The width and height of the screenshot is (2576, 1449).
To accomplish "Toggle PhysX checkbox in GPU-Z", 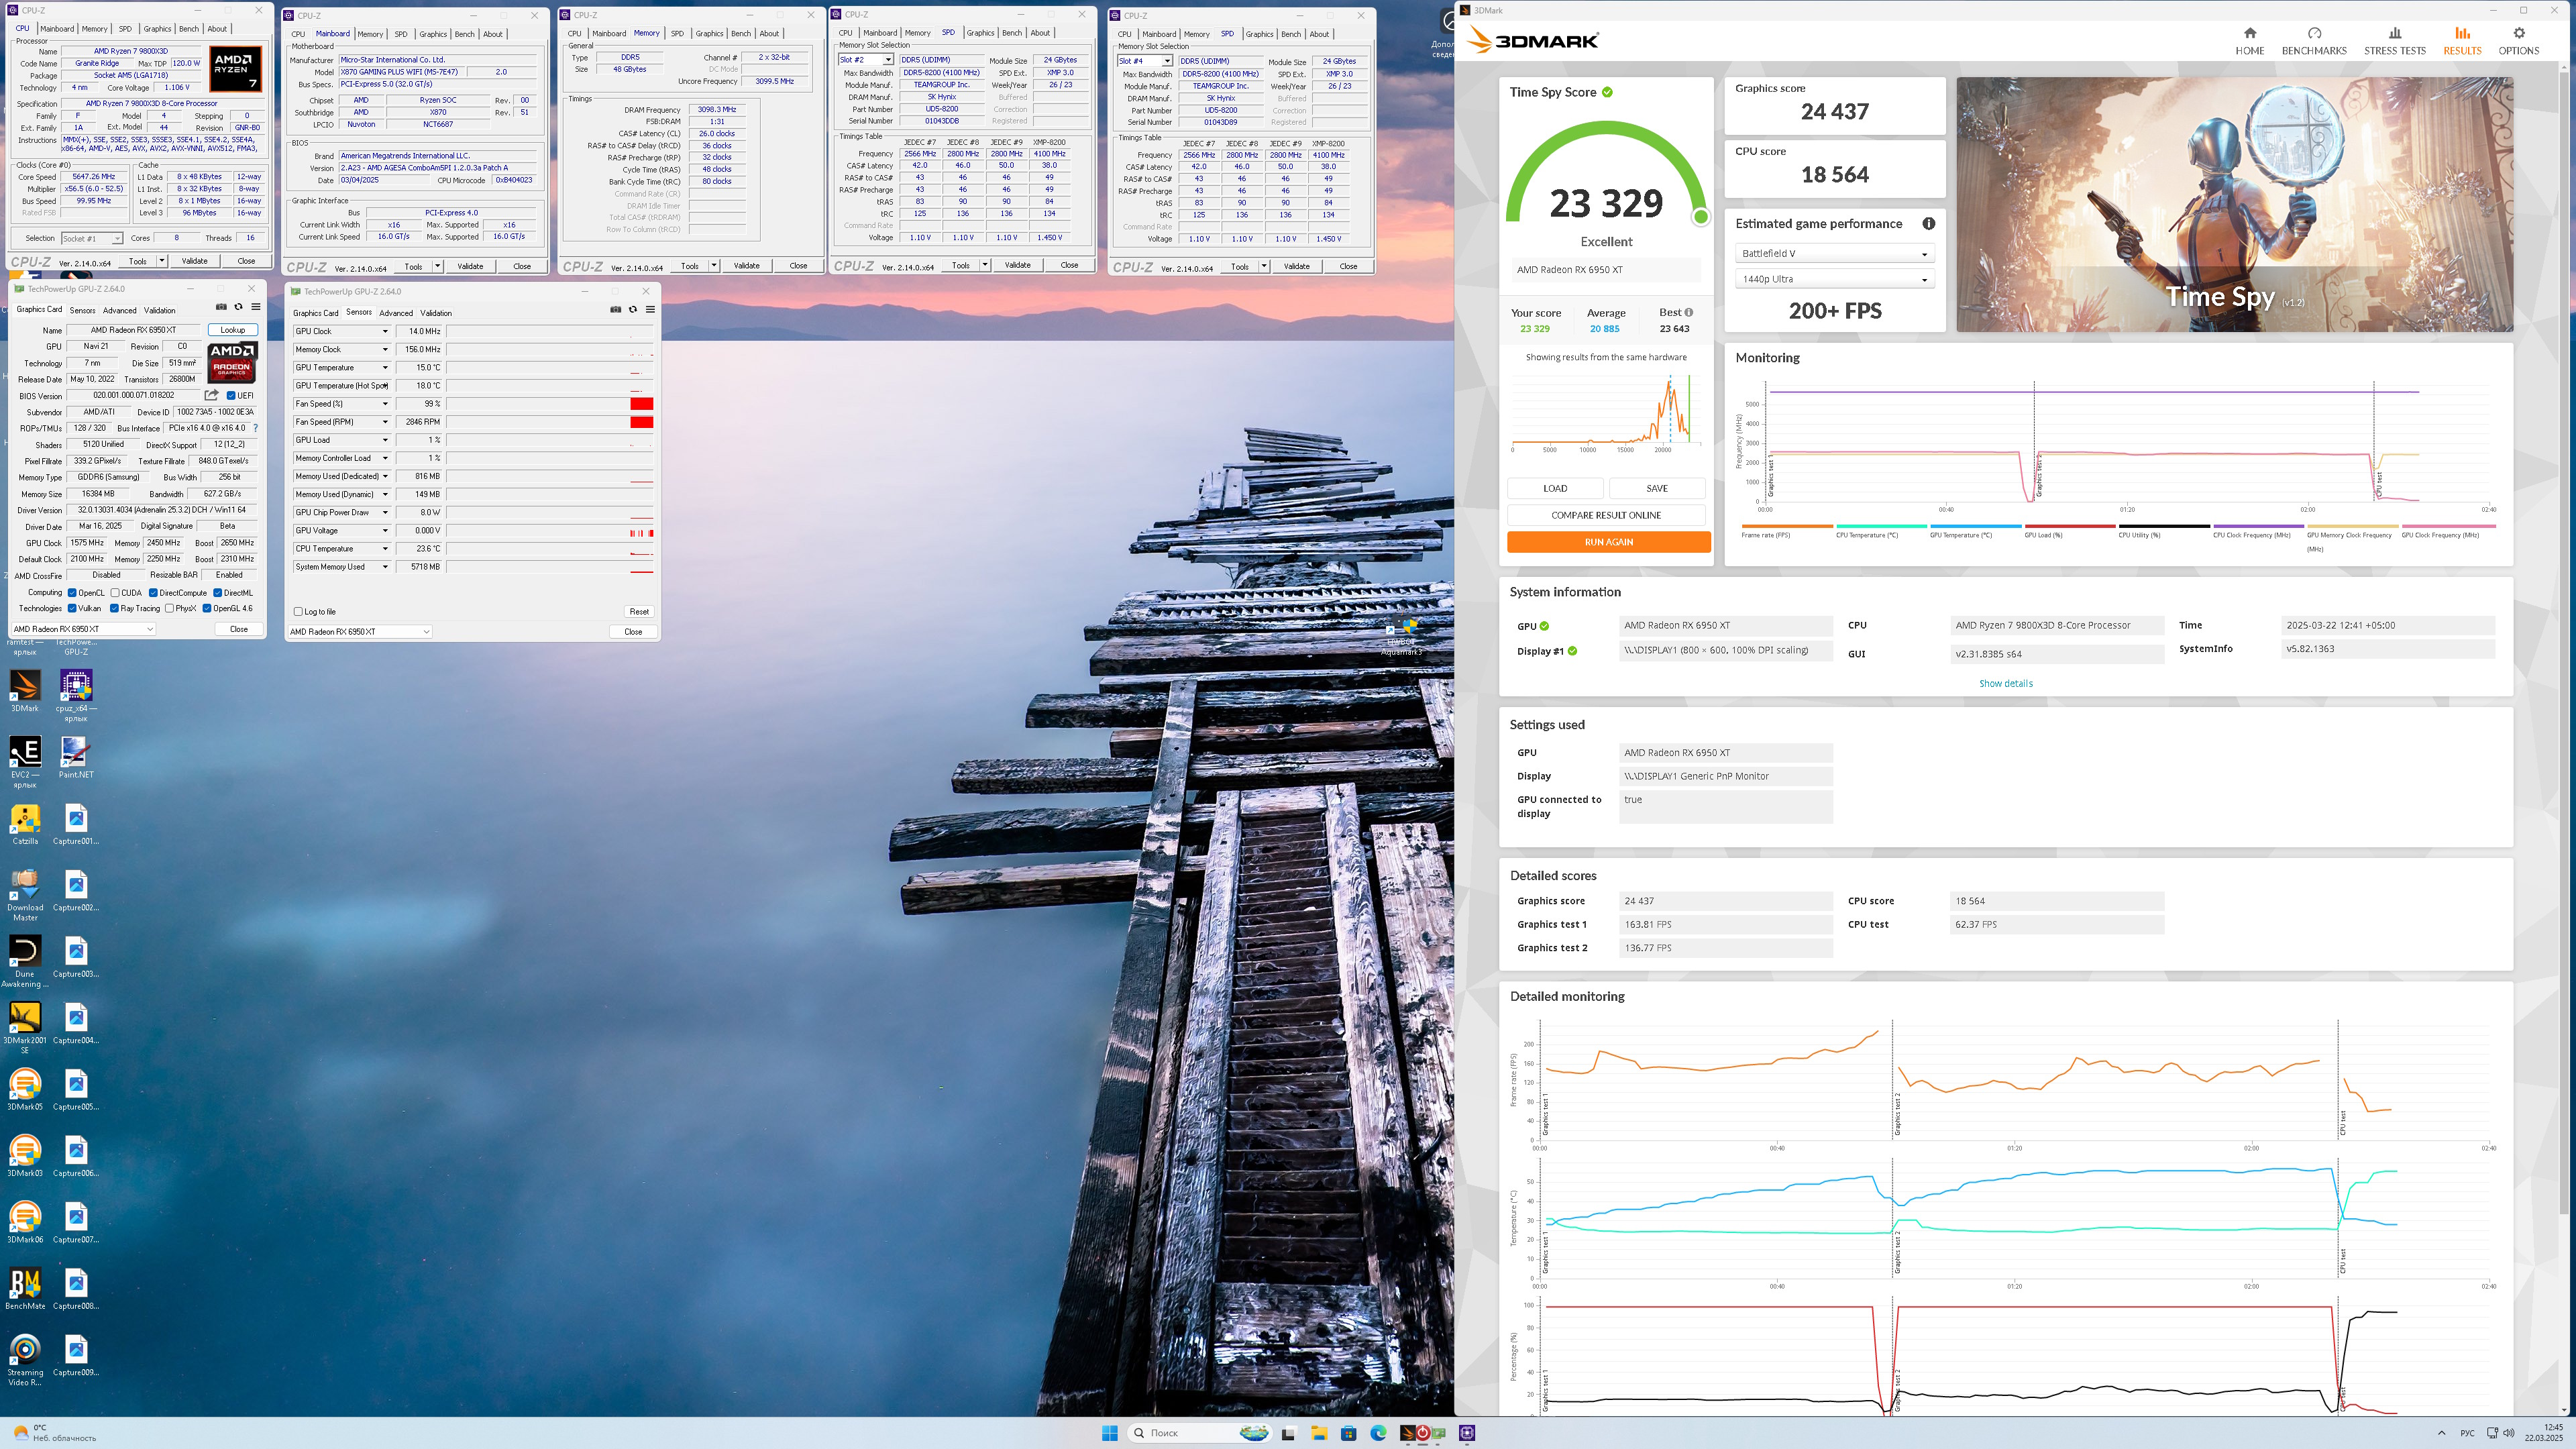I will [x=169, y=608].
